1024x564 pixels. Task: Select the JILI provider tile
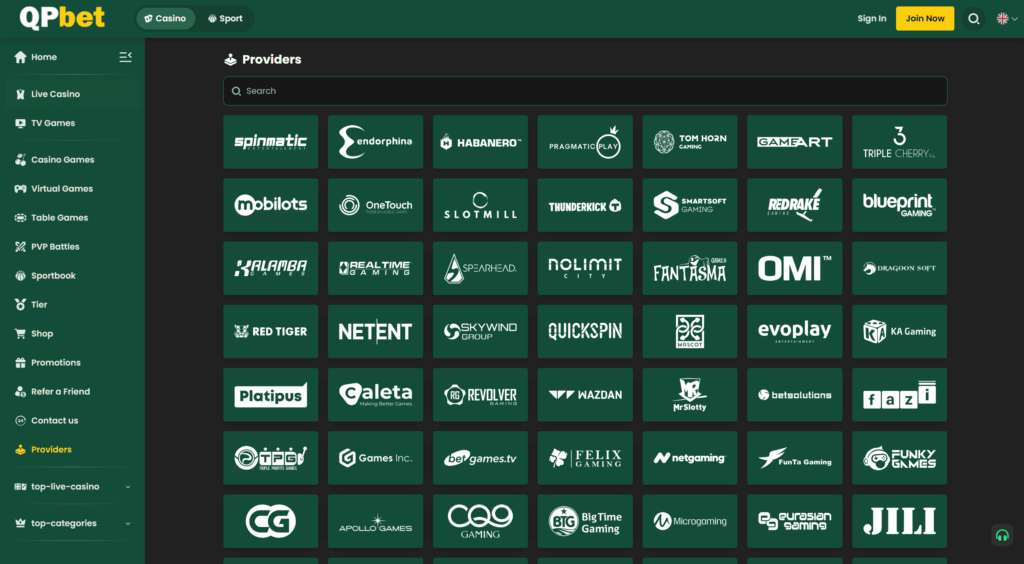tap(900, 521)
